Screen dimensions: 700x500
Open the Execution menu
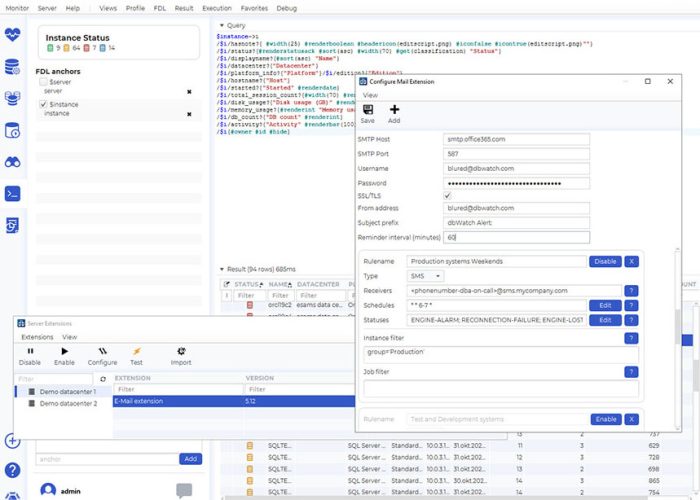coord(217,8)
